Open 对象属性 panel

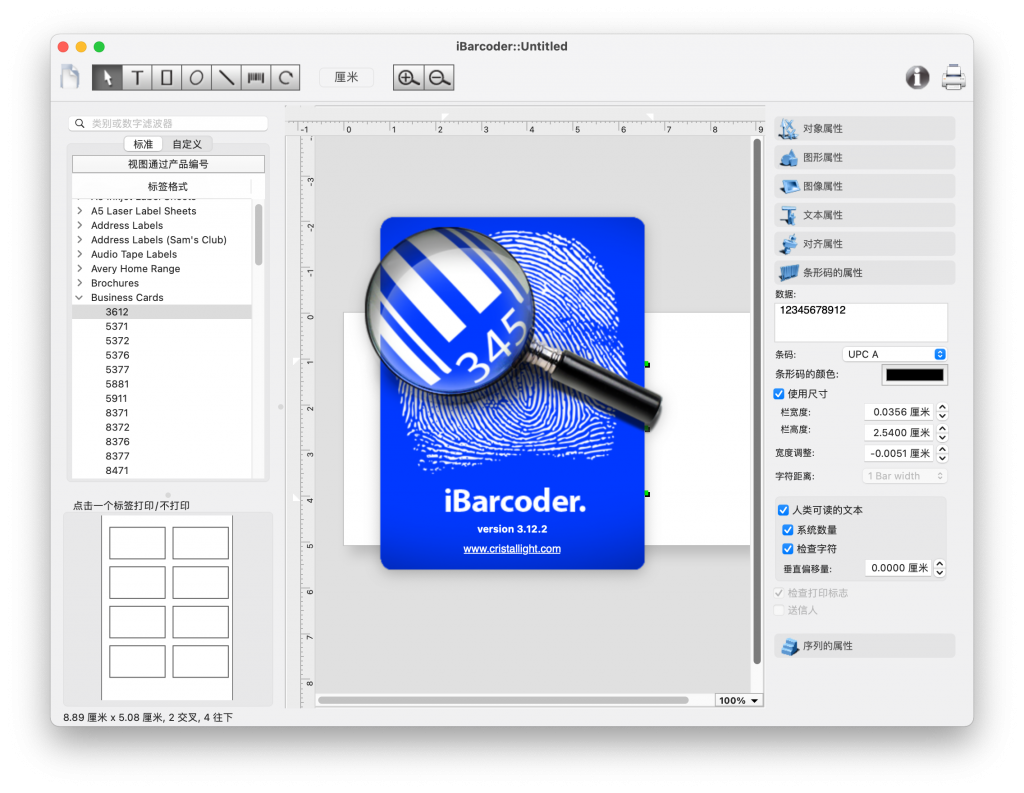[x=865, y=129]
